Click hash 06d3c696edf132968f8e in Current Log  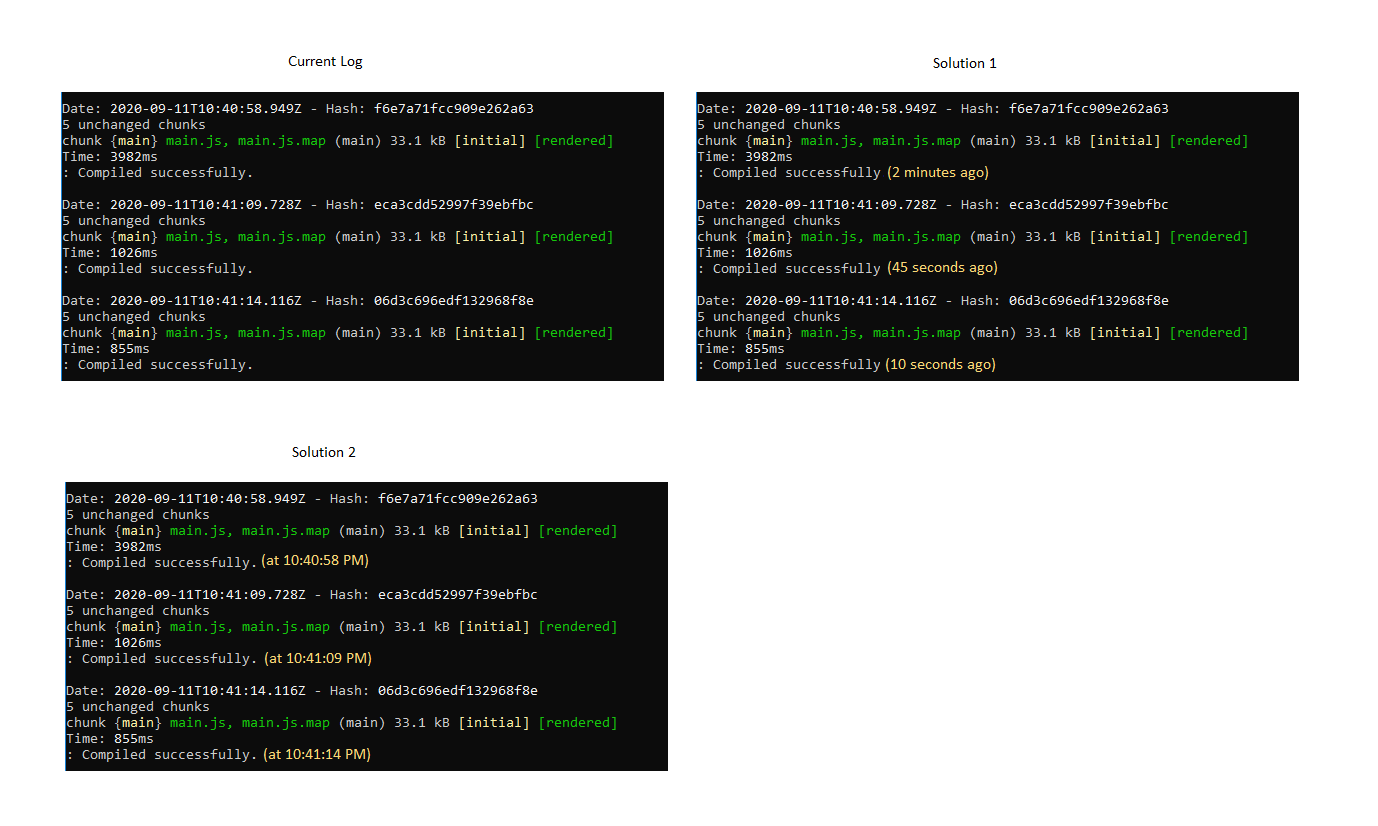tap(453, 300)
